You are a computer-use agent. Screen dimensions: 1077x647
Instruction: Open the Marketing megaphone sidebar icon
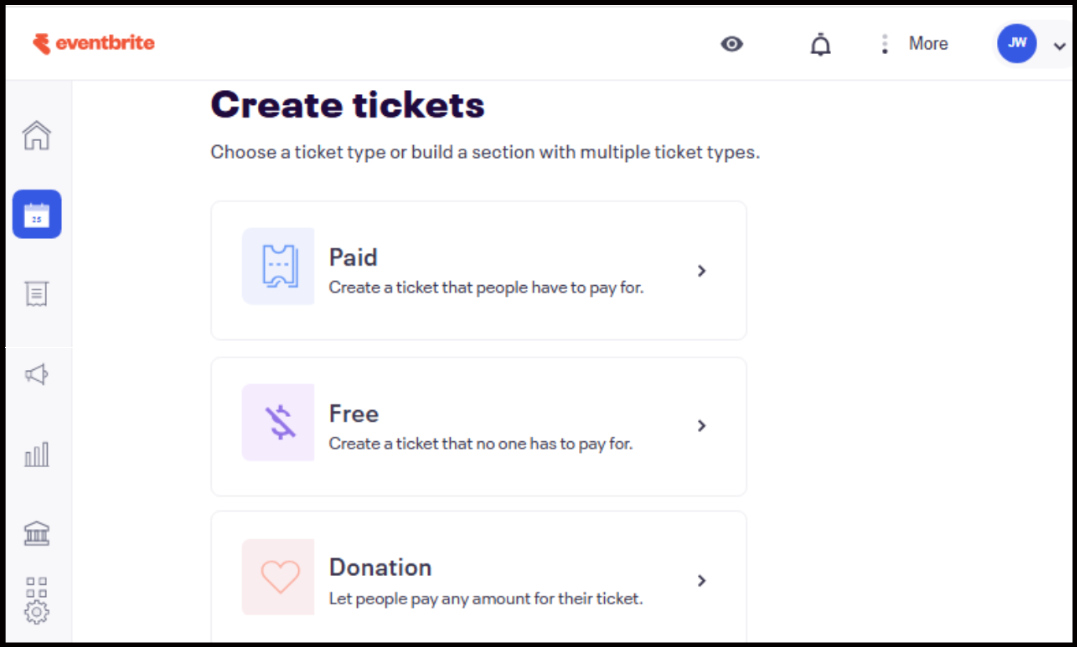pyautogui.click(x=37, y=375)
